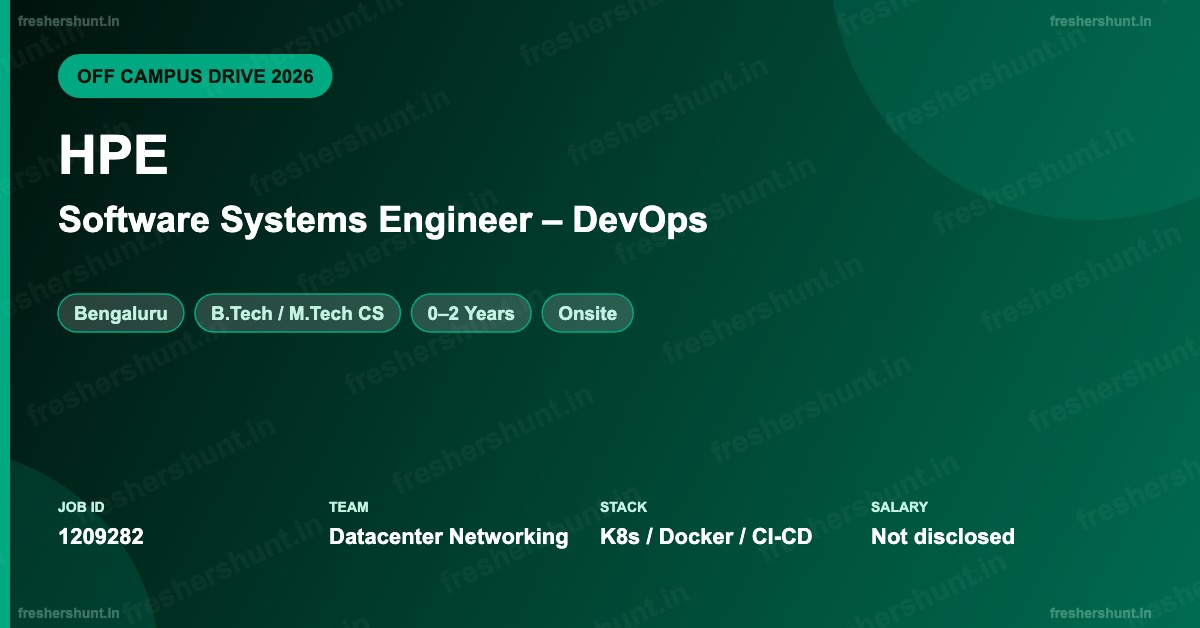The width and height of the screenshot is (1200, 628).
Task: Click the Software Systems Engineer – DevOps title
Action: click(x=383, y=220)
